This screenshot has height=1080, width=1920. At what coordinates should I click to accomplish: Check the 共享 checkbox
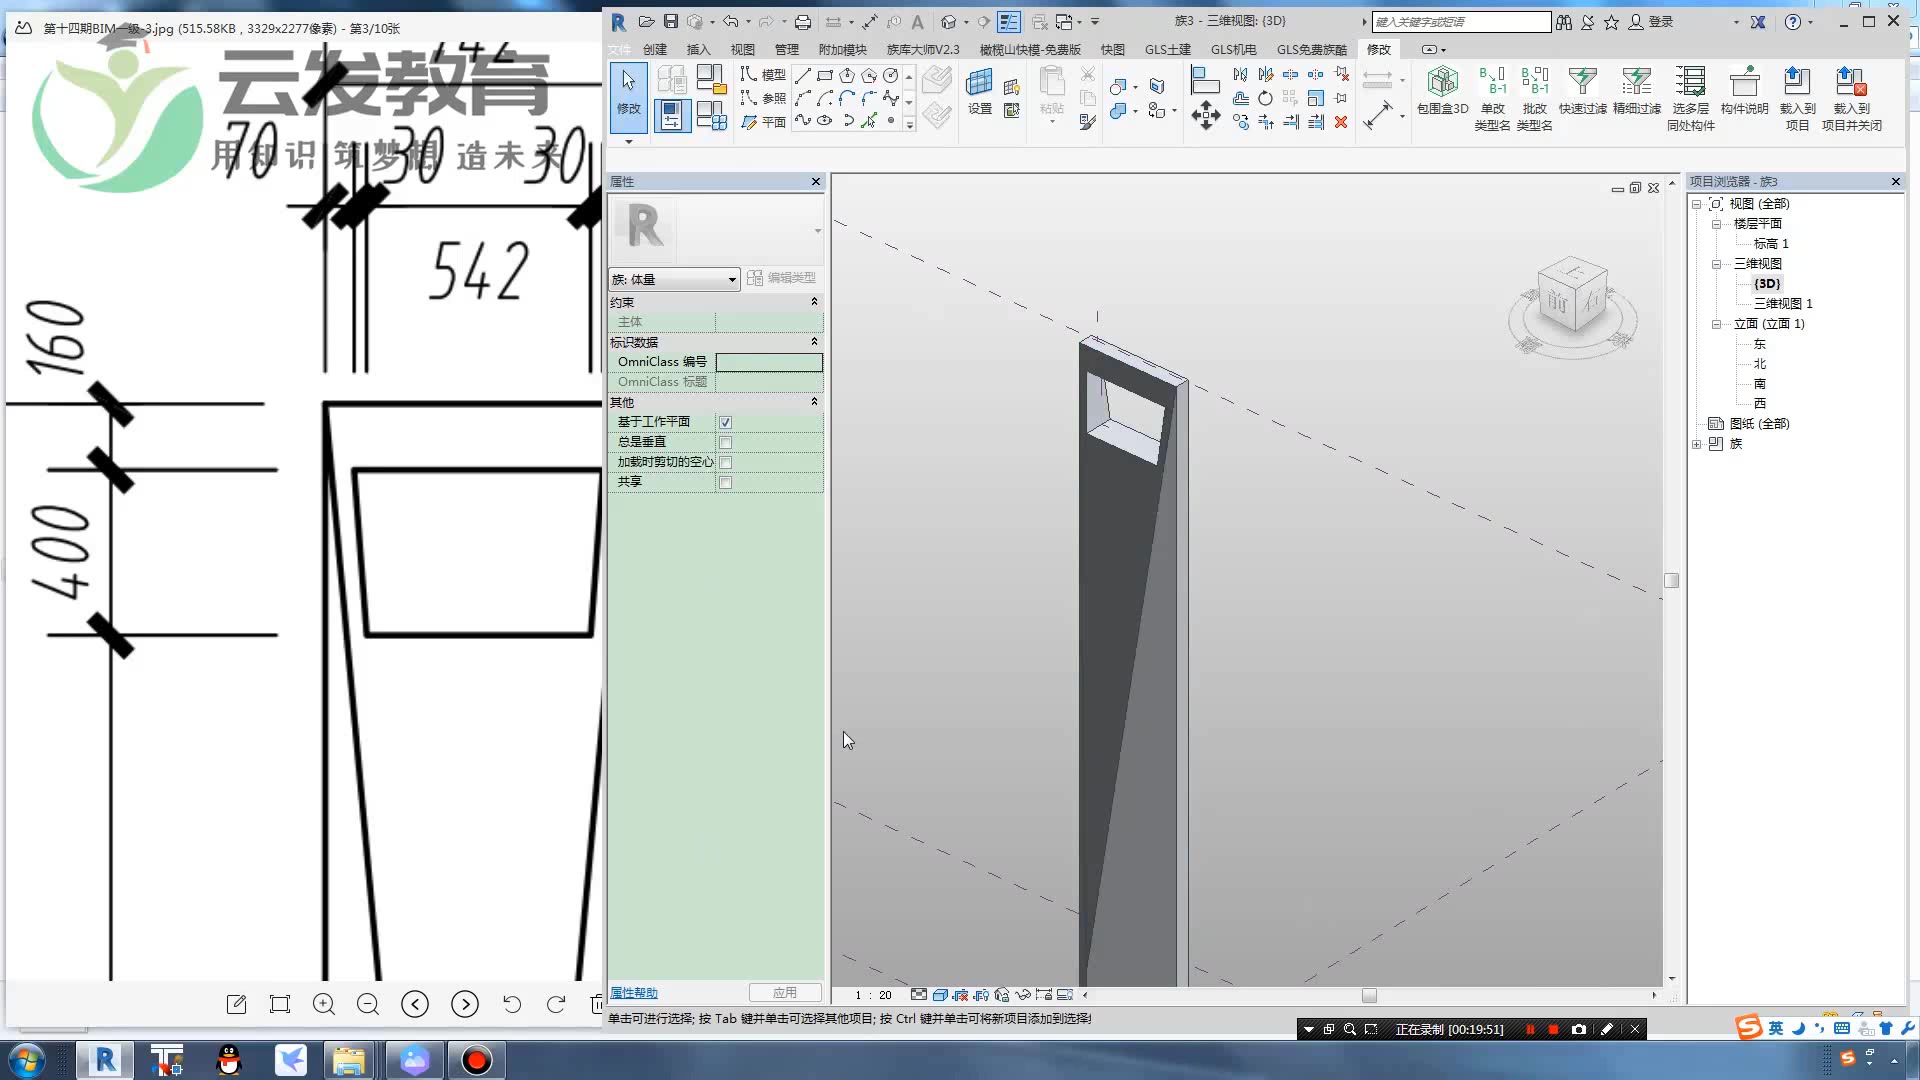(x=725, y=482)
